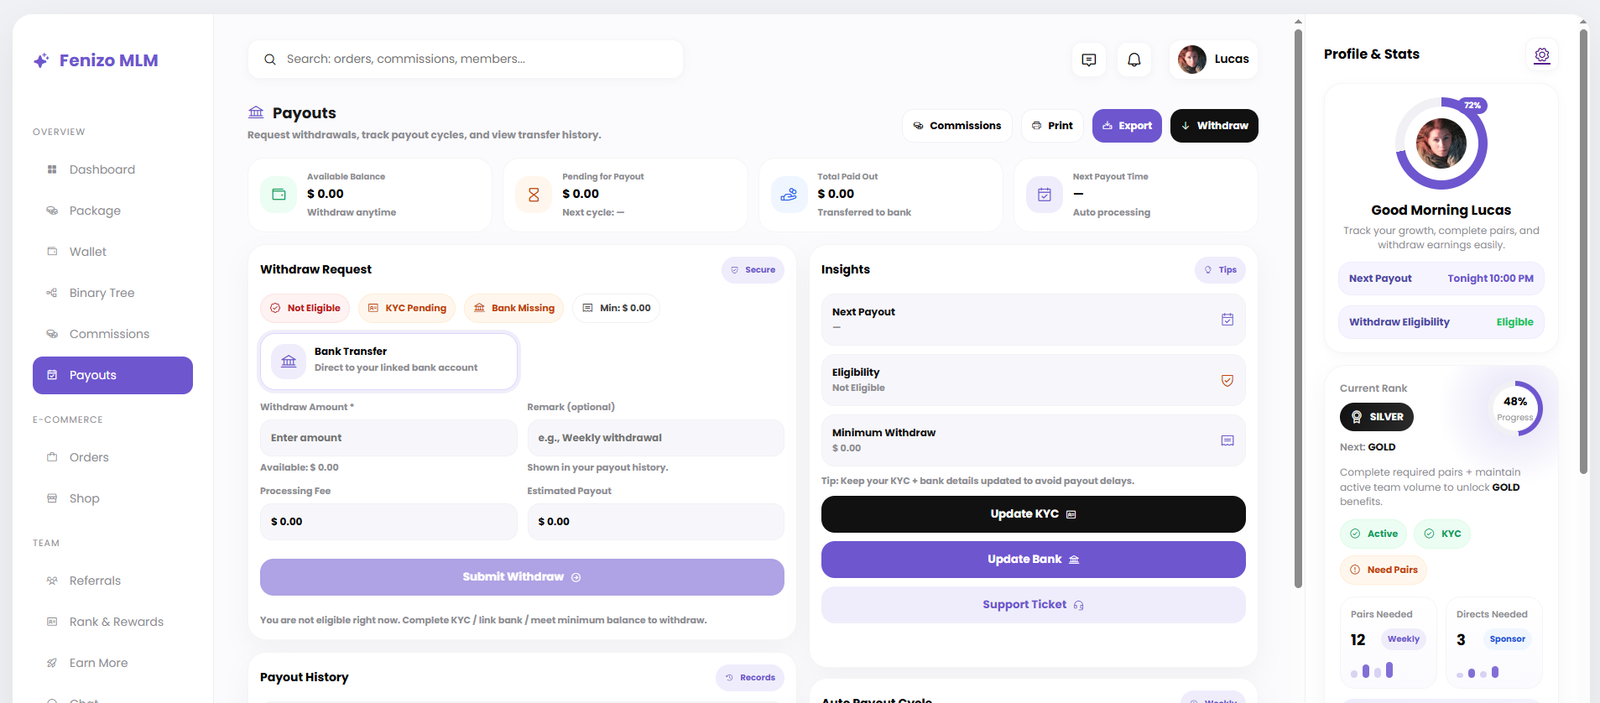Go to Package in sidebar
This screenshot has height=703, width=1600.
(113, 211)
